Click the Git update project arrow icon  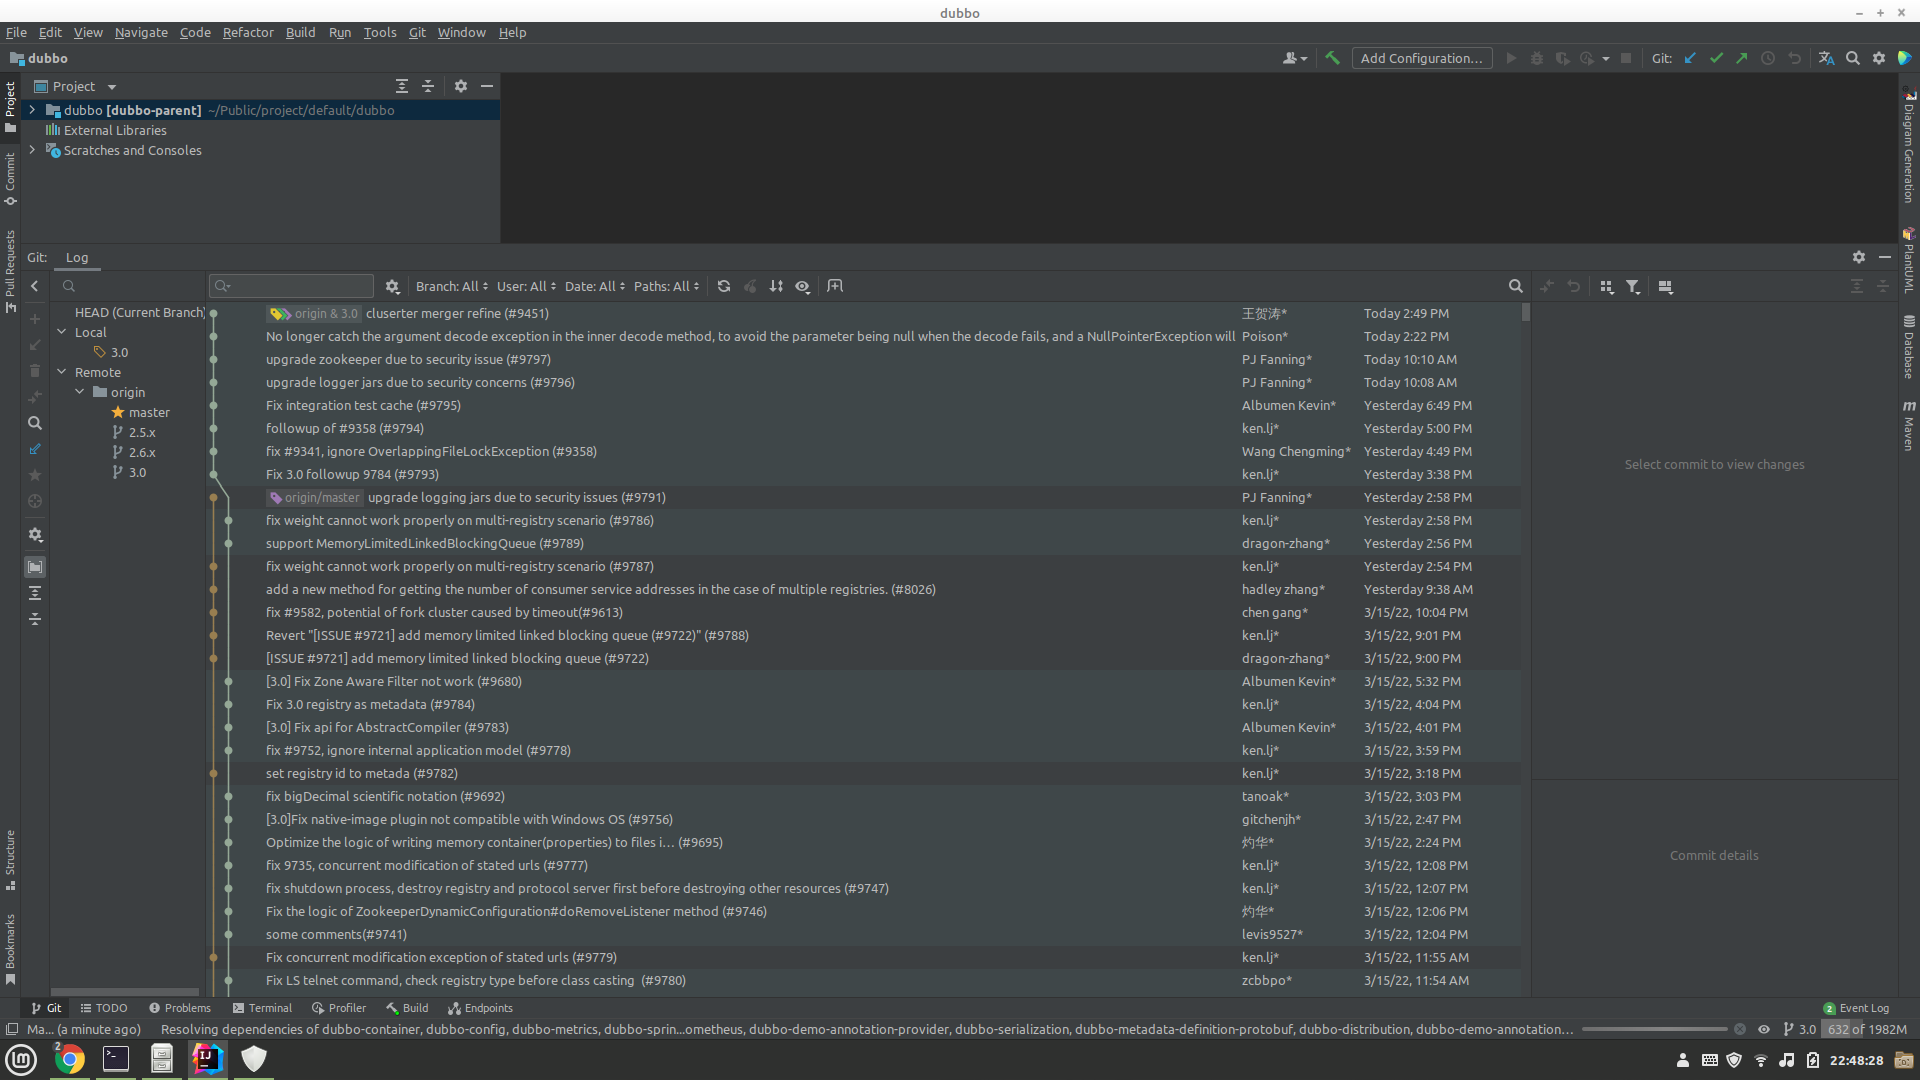coord(1690,58)
